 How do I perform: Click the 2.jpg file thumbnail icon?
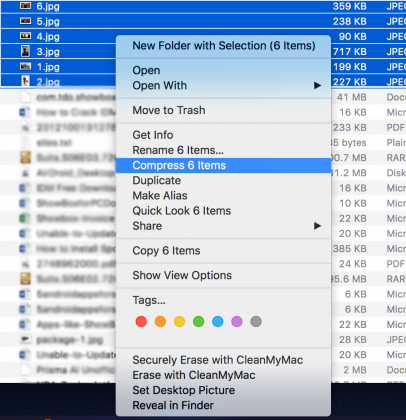coord(25,81)
